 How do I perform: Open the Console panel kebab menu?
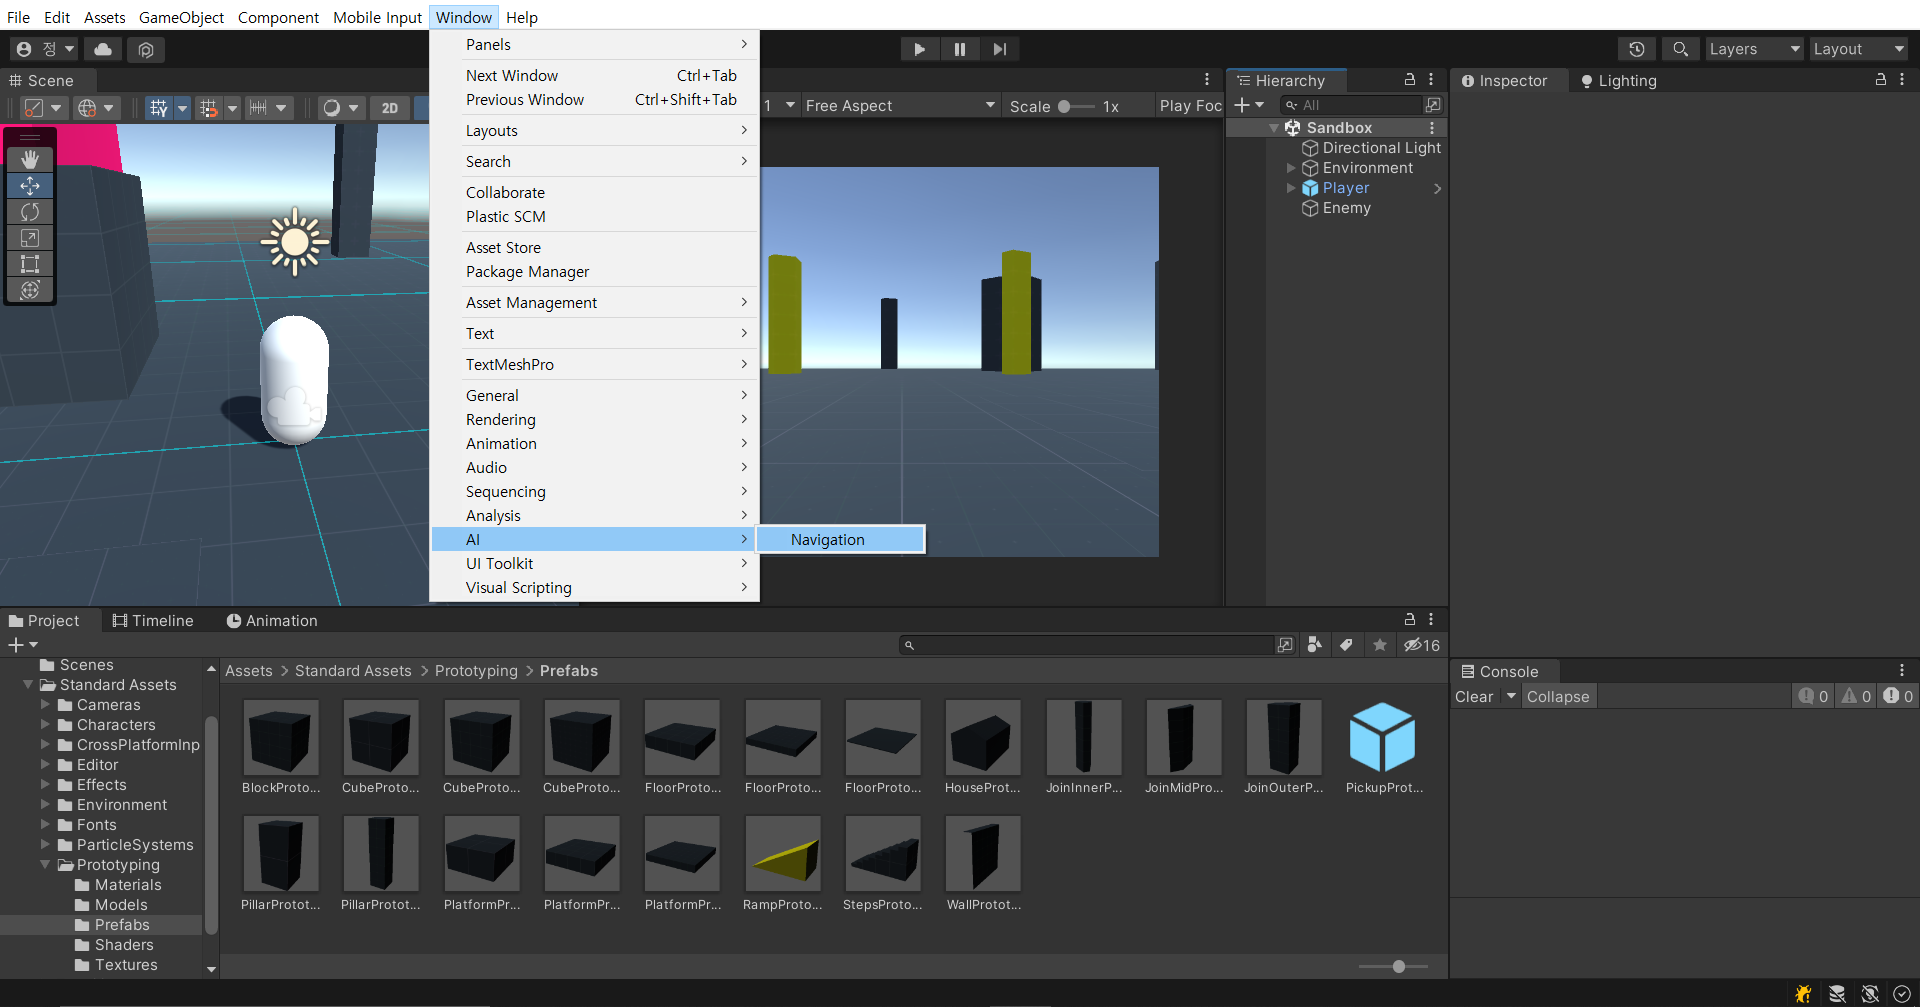(x=1902, y=671)
